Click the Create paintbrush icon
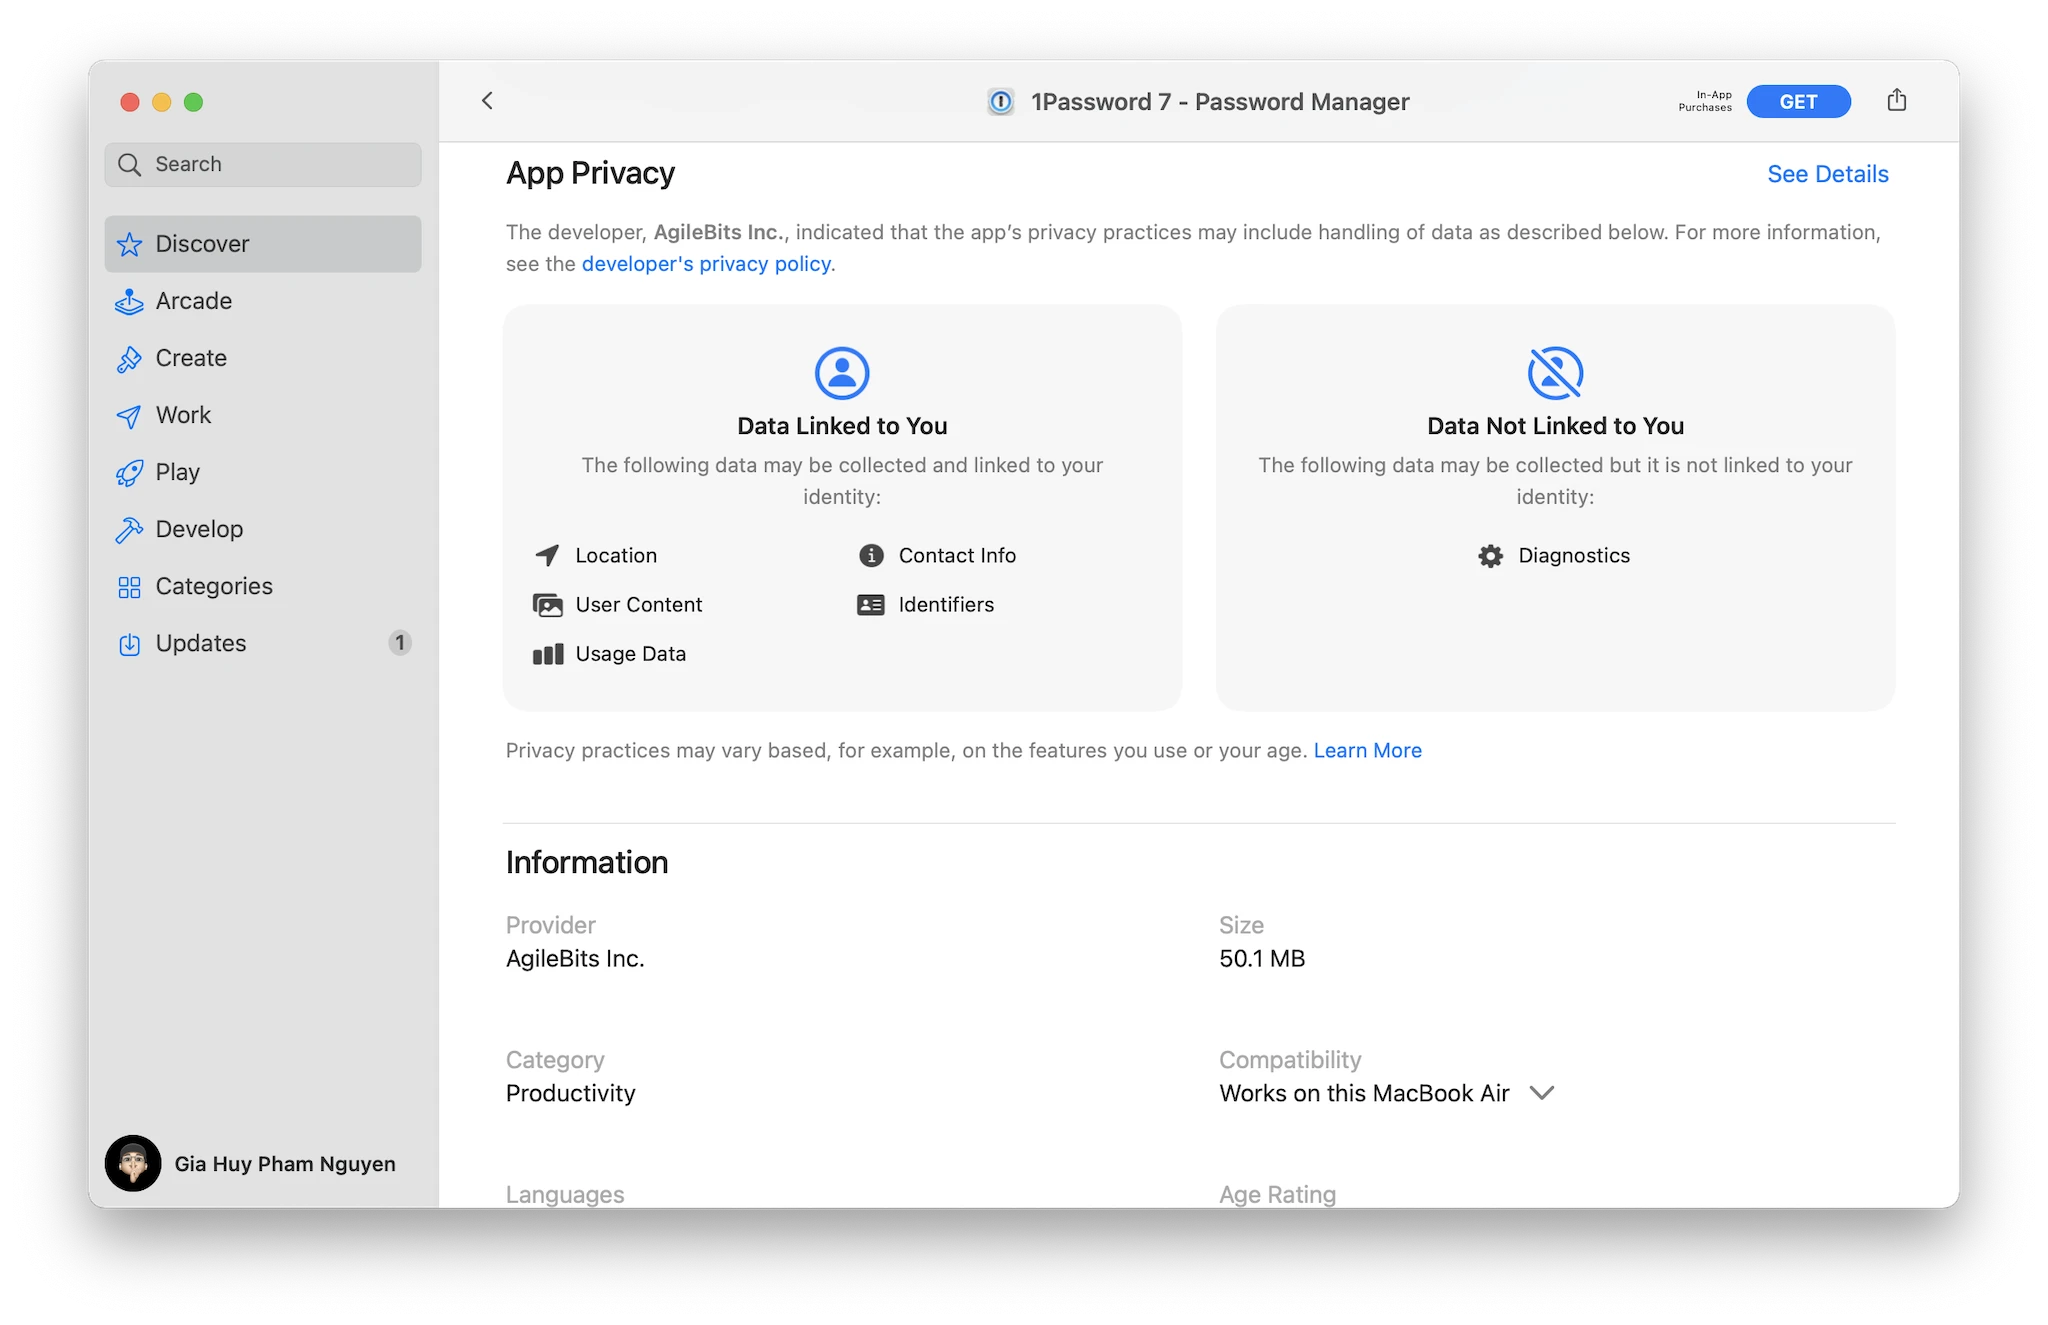 point(129,359)
